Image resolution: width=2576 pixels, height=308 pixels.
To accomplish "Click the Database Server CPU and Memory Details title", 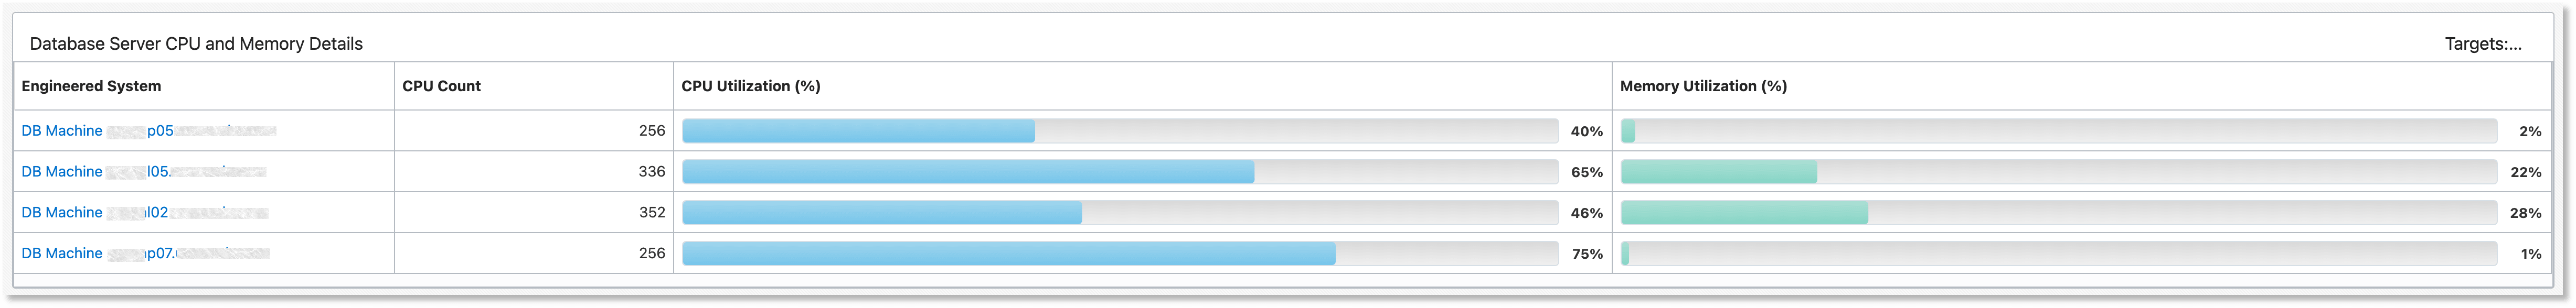I will pos(196,44).
